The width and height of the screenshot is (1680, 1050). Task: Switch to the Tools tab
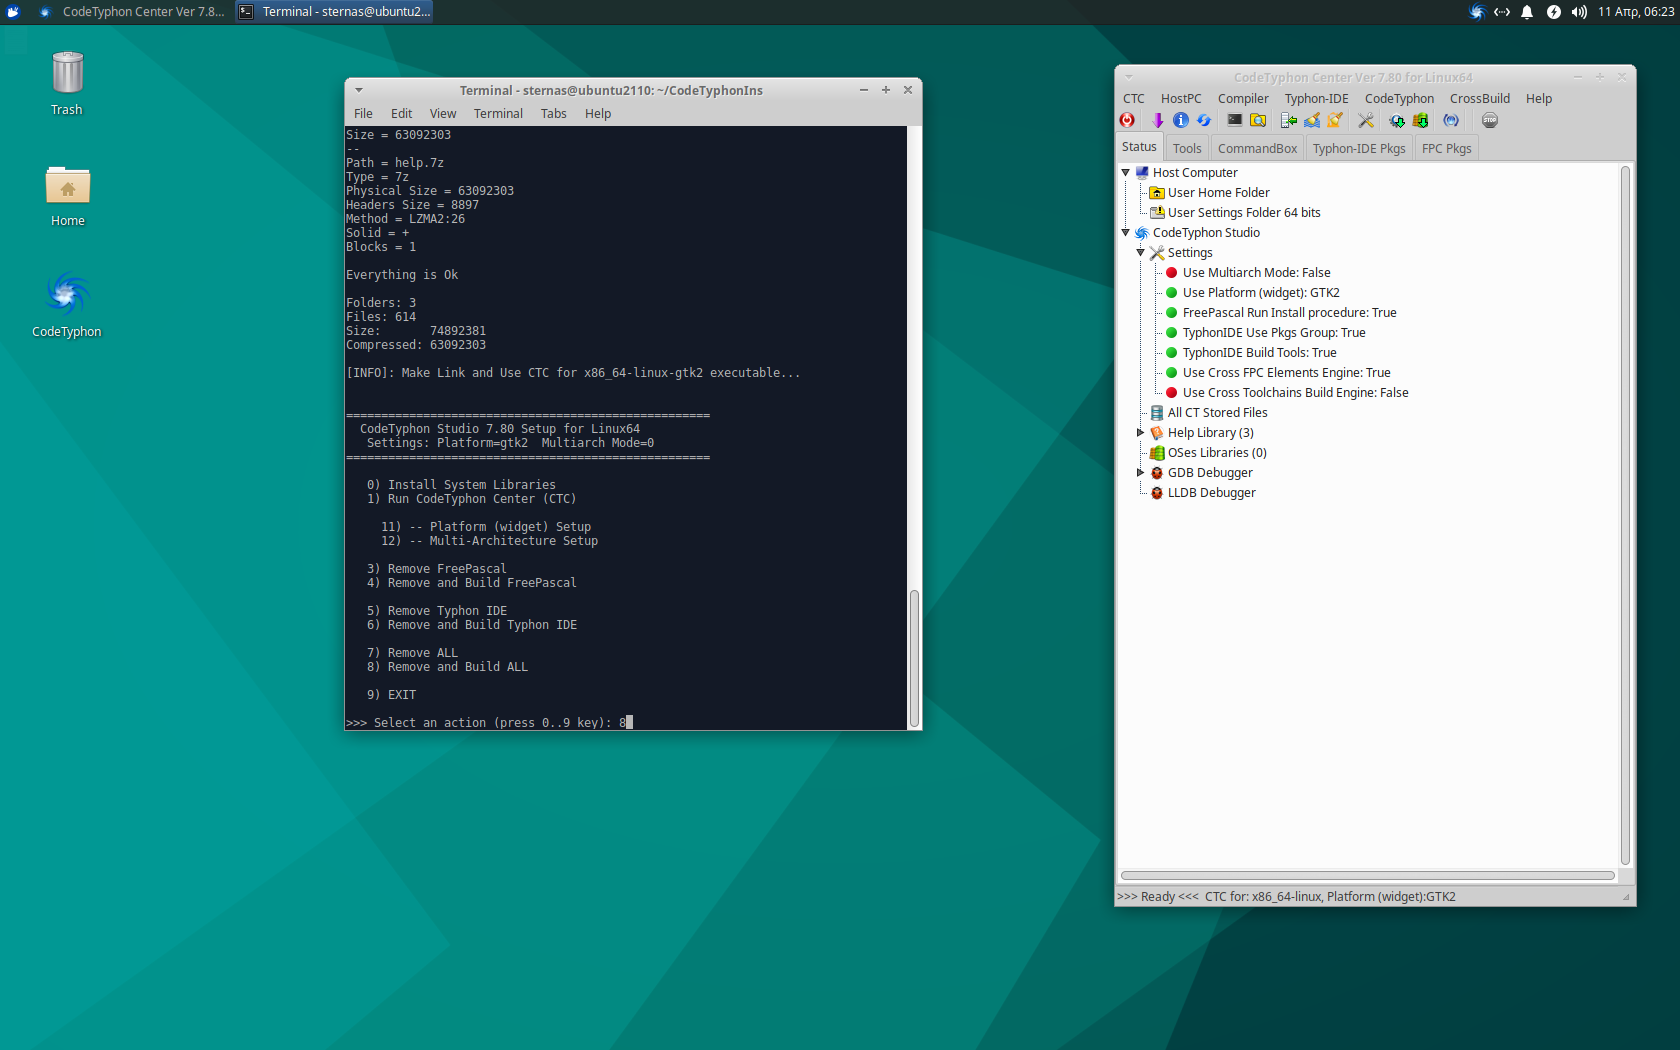coord(1187,149)
